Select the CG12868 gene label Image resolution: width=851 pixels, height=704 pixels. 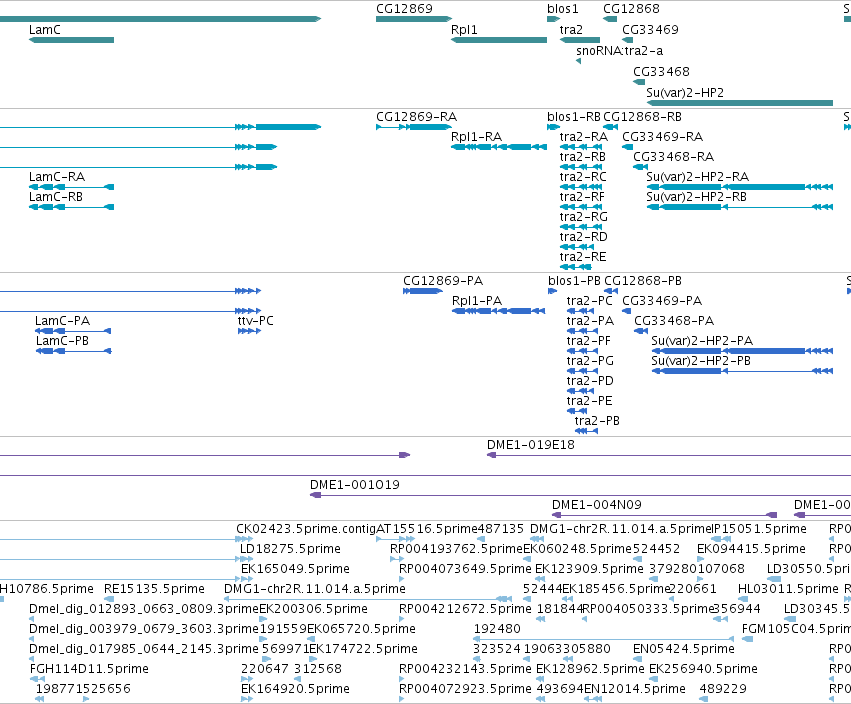tap(631, 9)
